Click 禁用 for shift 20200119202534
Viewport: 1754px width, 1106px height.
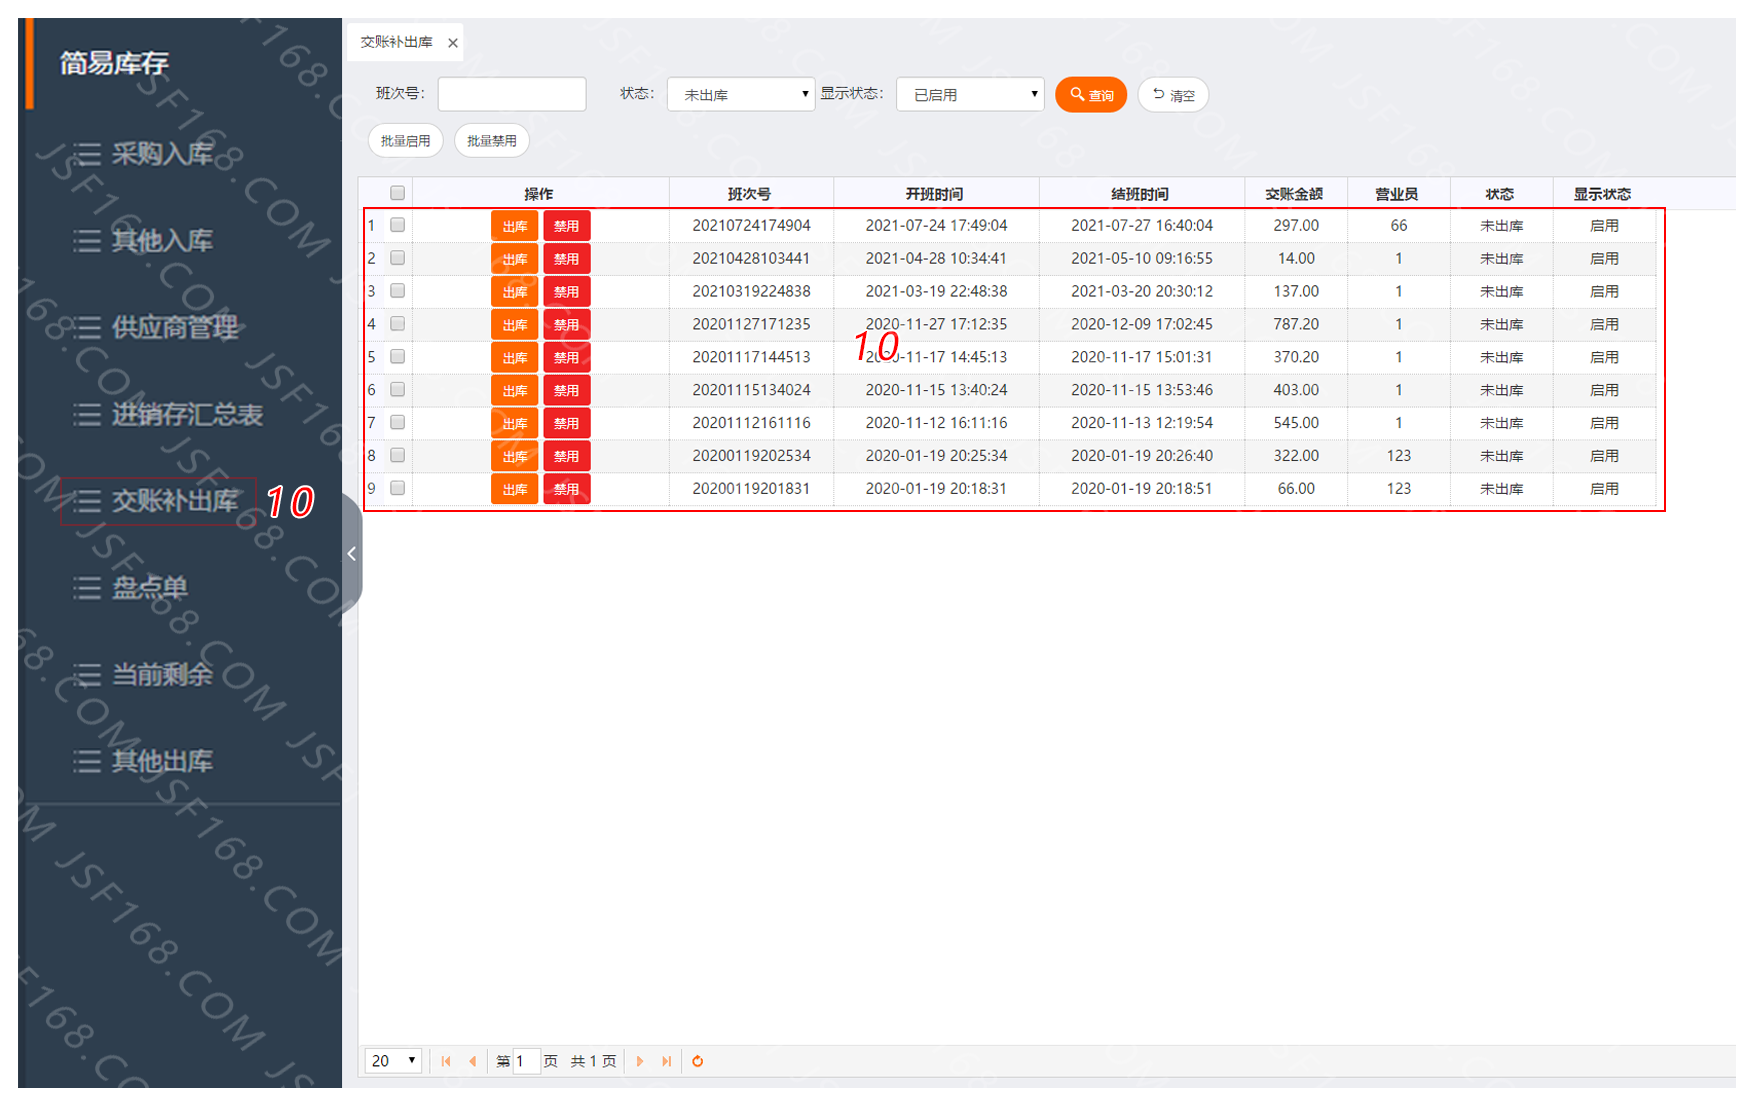tap(567, 456)
